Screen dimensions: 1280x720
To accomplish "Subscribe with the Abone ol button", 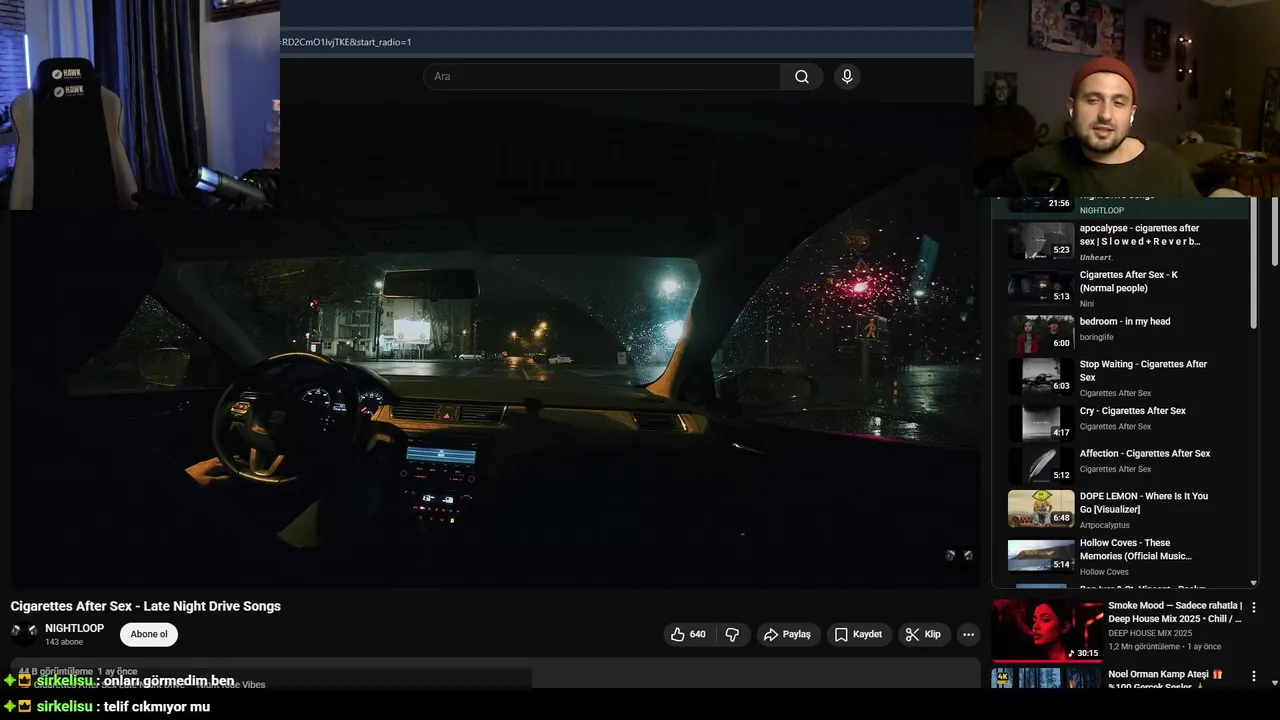I will [149, 634].
